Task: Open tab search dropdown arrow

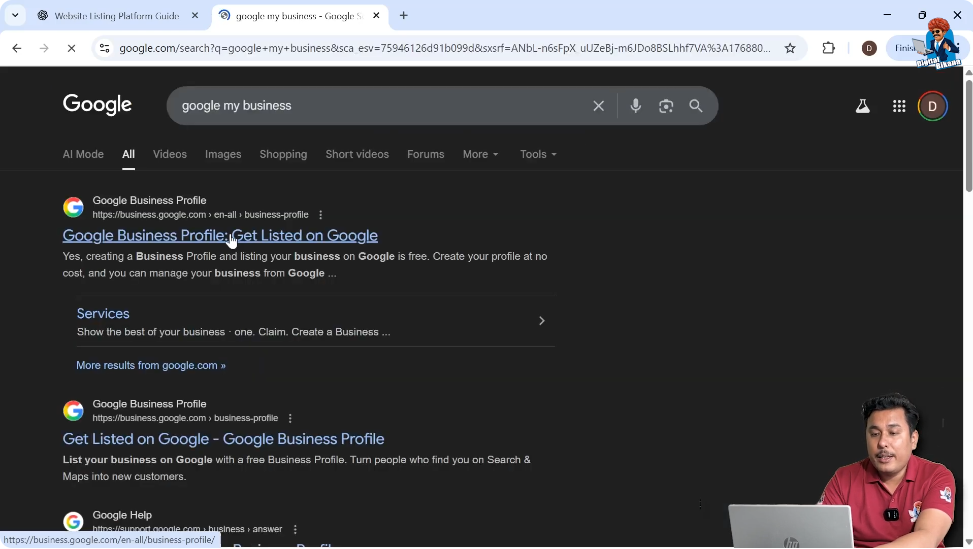Action: [x=15, y=16]
